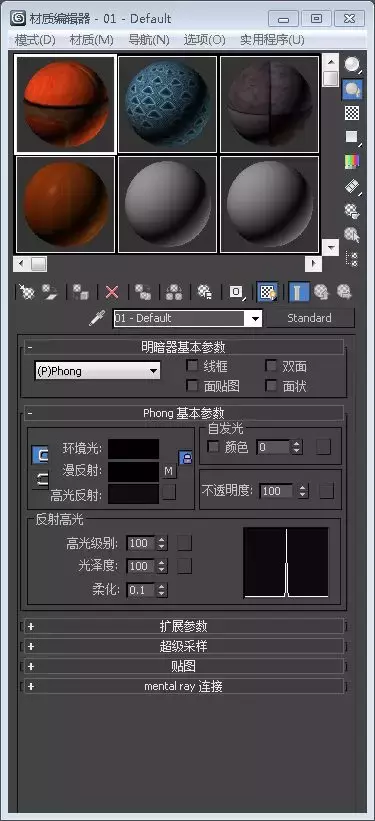Click the 柔化 spinner arrows
Image resolution: width=375 pixels, height=821 pixels.
(162, 590)
